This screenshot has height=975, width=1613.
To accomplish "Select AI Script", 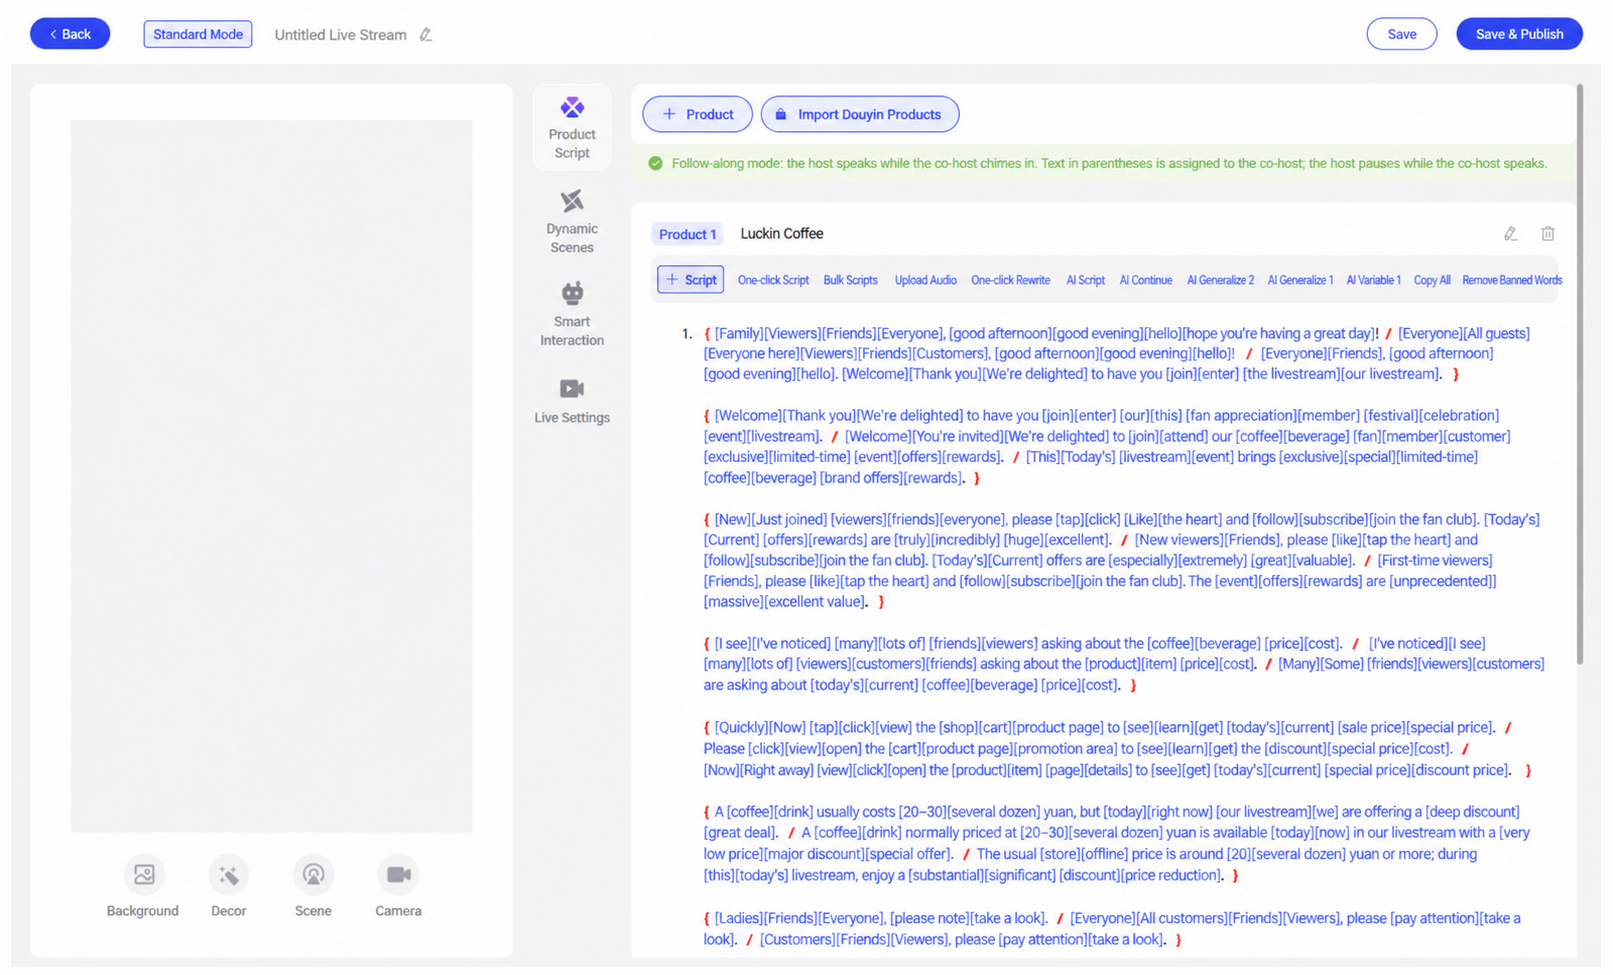I will pyautogui.click(x=1085, y=280).
